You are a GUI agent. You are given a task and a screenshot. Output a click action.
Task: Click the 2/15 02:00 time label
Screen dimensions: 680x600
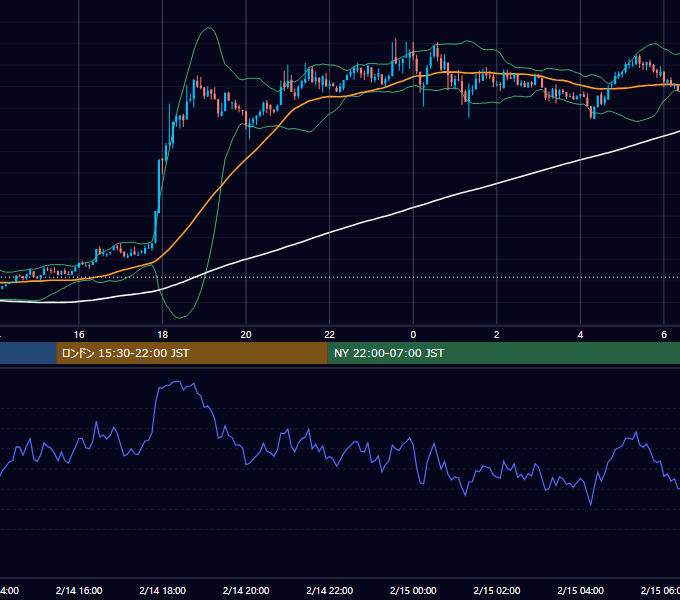click(x=497, y=590)
